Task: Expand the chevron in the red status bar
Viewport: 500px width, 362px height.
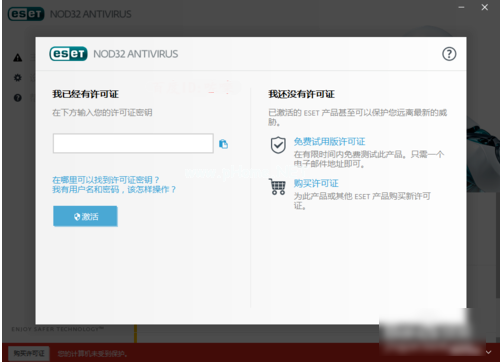Action: pos(488,352)
